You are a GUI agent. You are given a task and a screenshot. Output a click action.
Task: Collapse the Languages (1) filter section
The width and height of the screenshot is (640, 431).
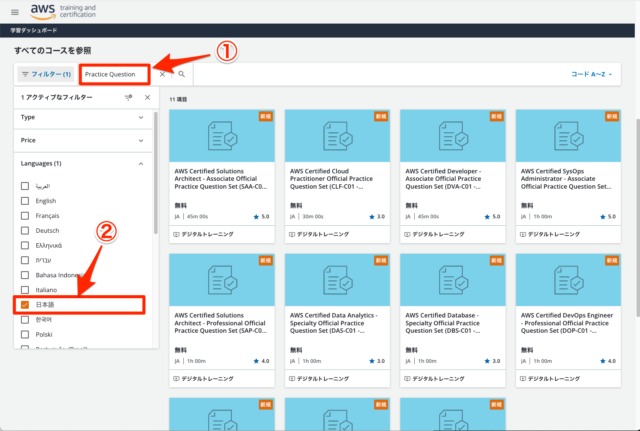[x=83, y=164]
